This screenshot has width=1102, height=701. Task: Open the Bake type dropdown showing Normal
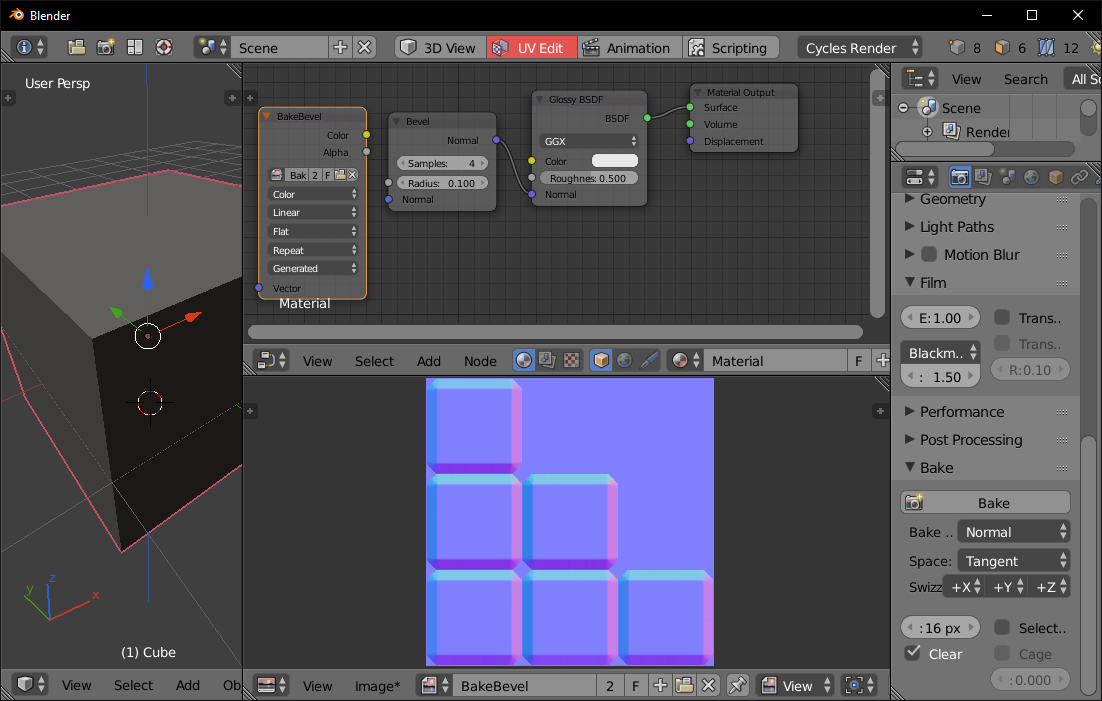click(x=1013, y=532)
